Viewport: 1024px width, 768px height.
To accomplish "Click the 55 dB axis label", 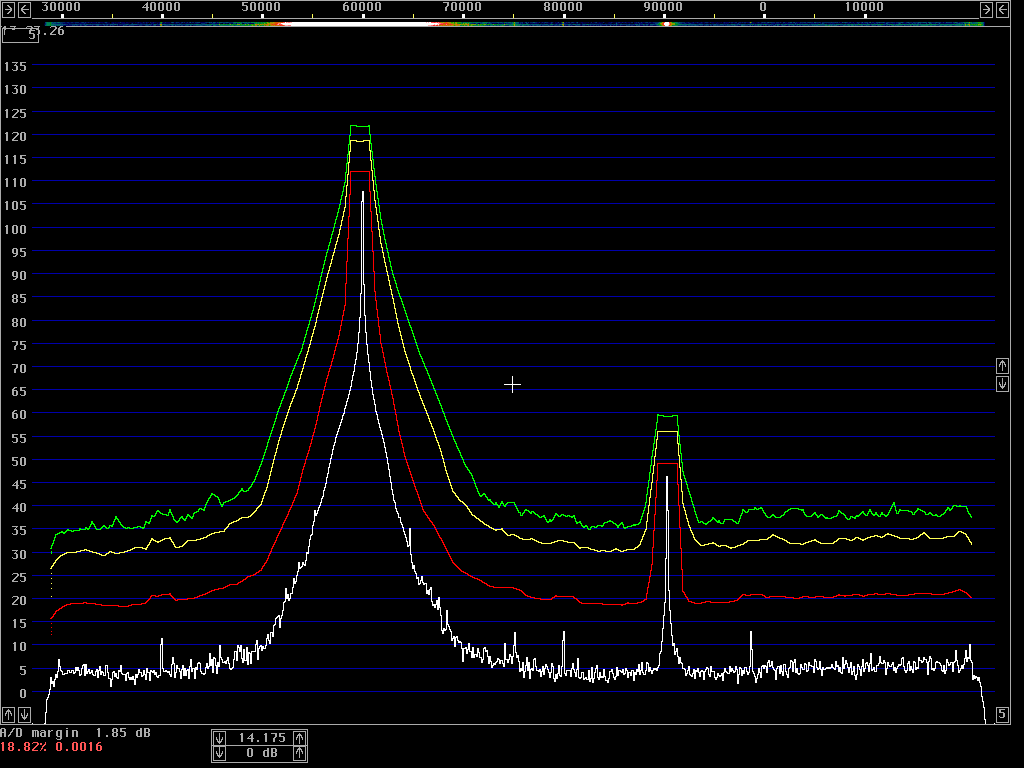I will coord(19,438).
